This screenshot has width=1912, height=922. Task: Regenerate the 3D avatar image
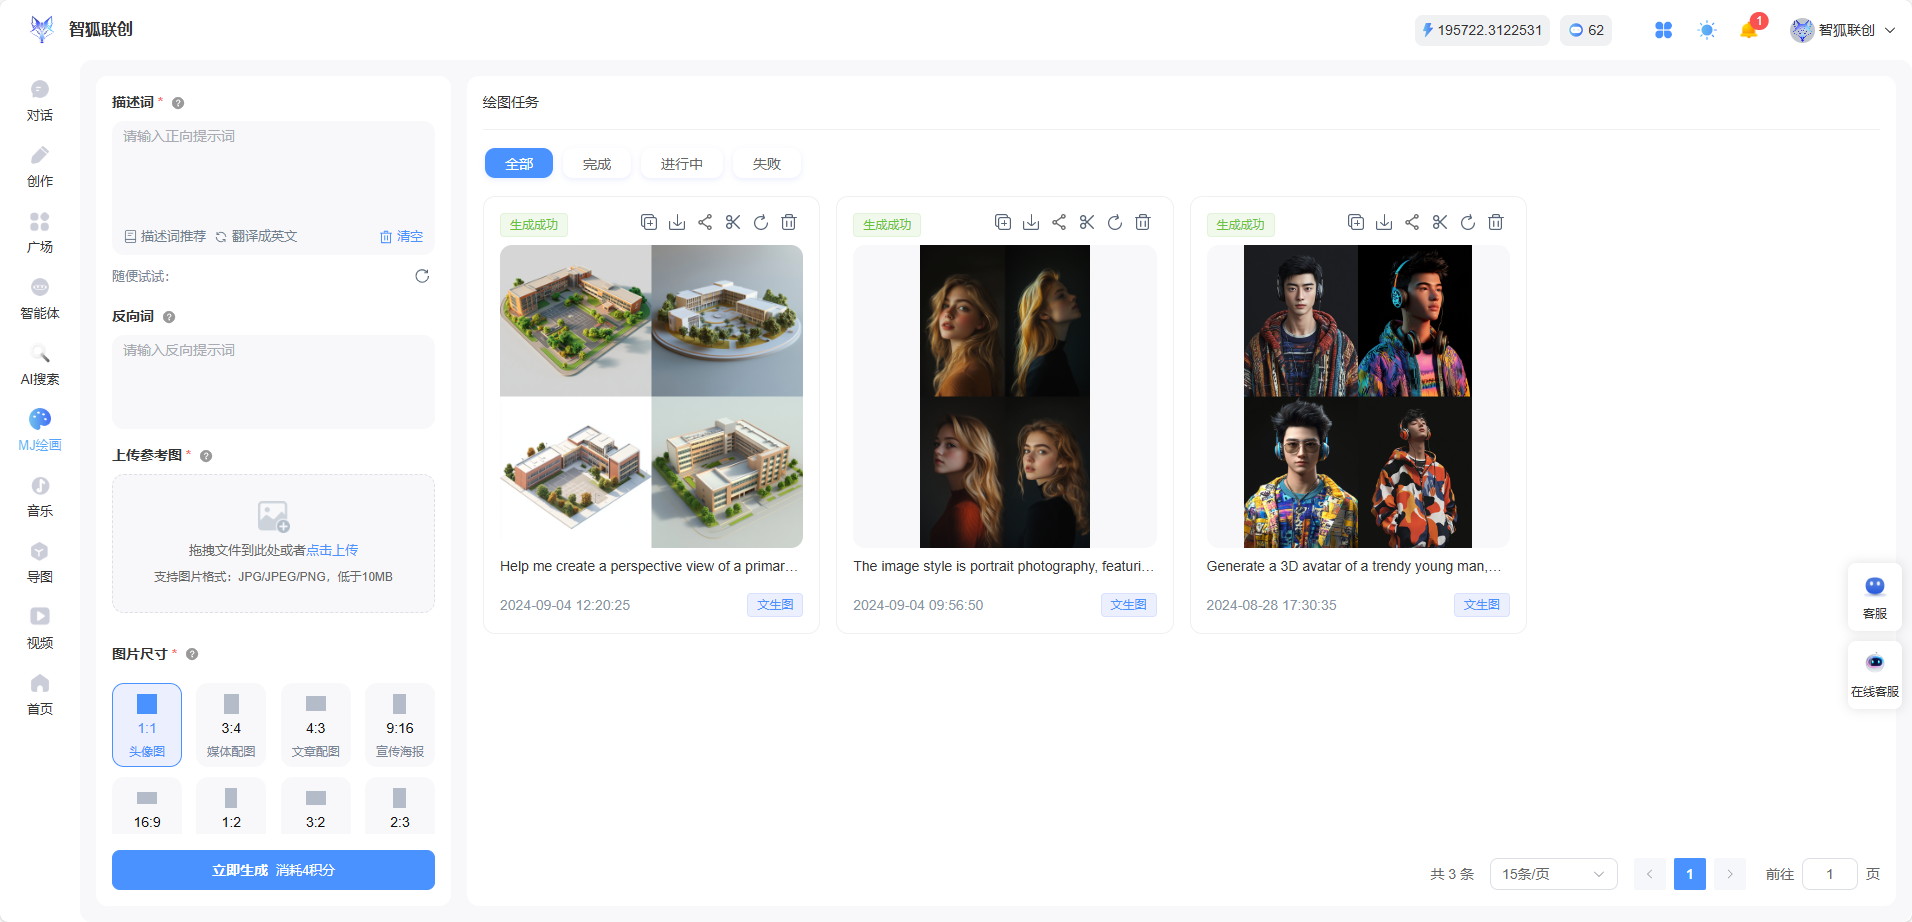click(x=1468, y=222)
